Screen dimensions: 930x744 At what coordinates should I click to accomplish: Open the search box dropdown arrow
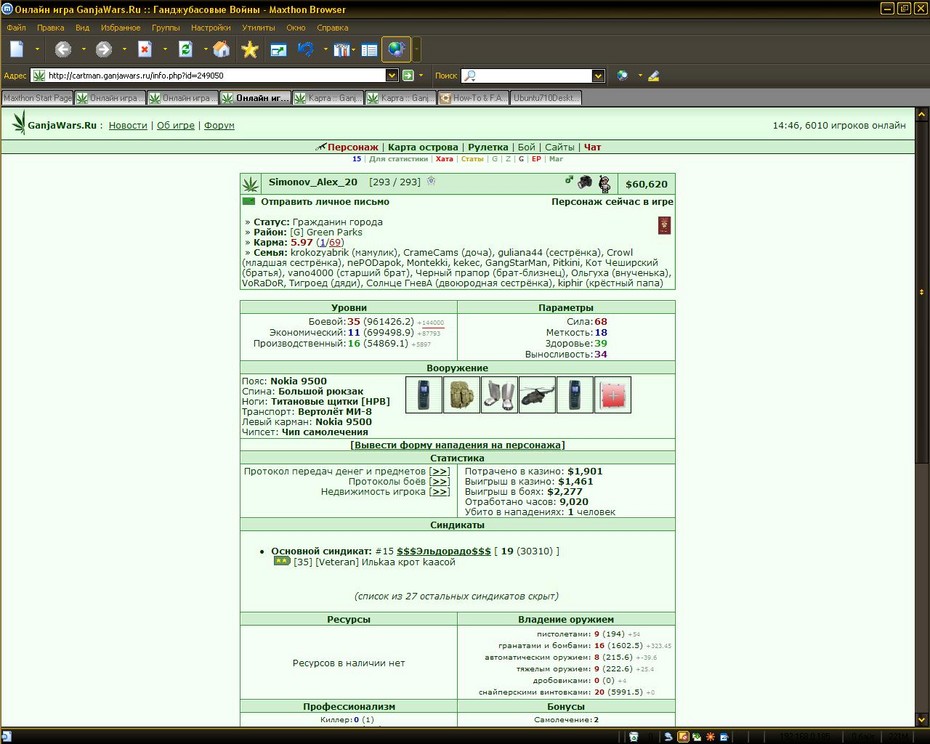(x=598, y=75)
